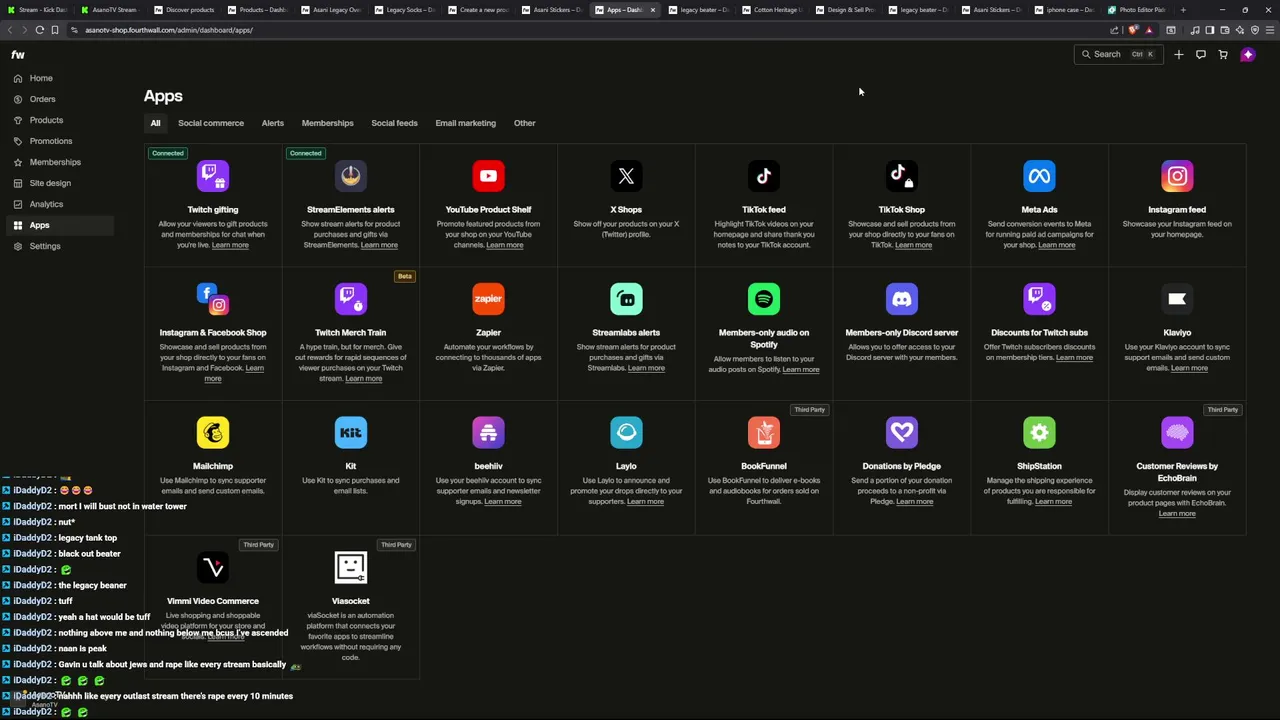Follow Learn more link under Meta Ads
This screenshot has height=720, width=1280.
(x=1057, y=245)
